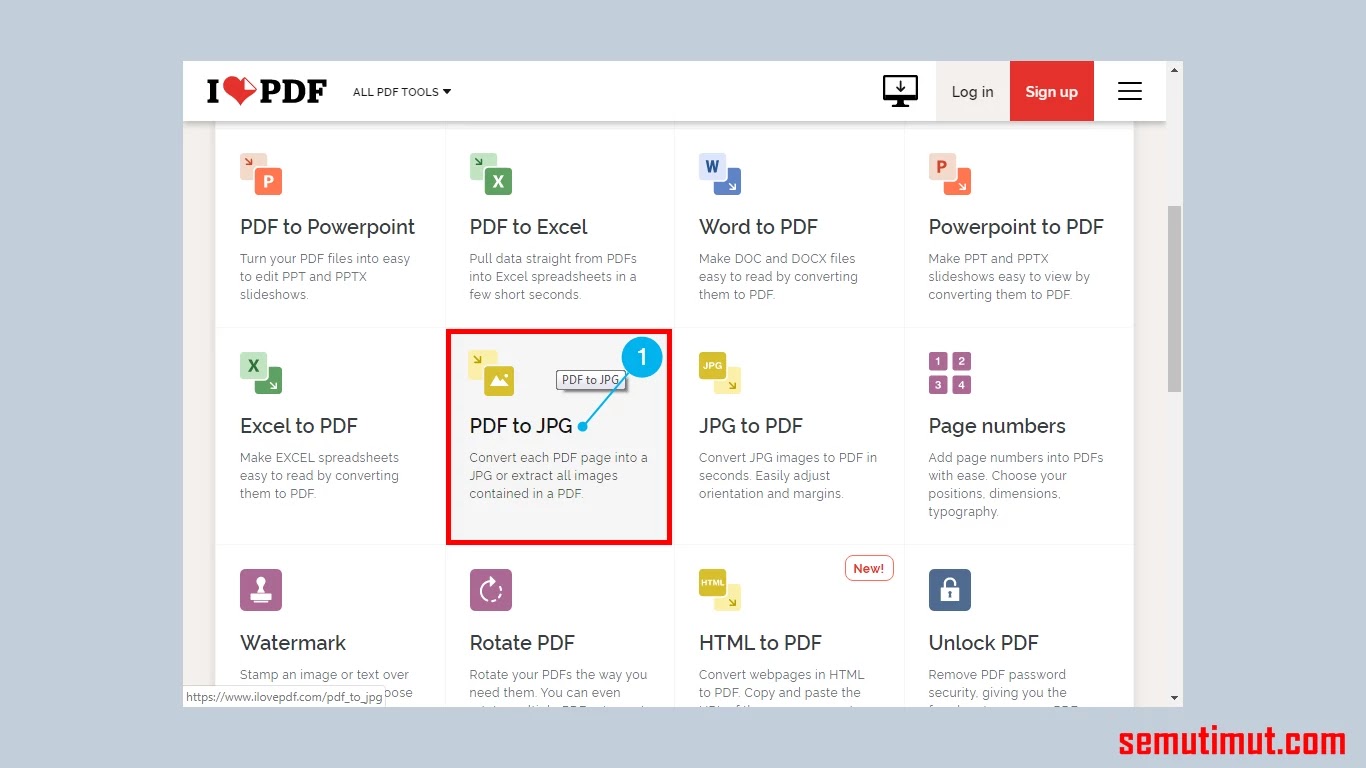
Task: Open the Powerpoint to PDF title
Action: tap(1016, 227)
